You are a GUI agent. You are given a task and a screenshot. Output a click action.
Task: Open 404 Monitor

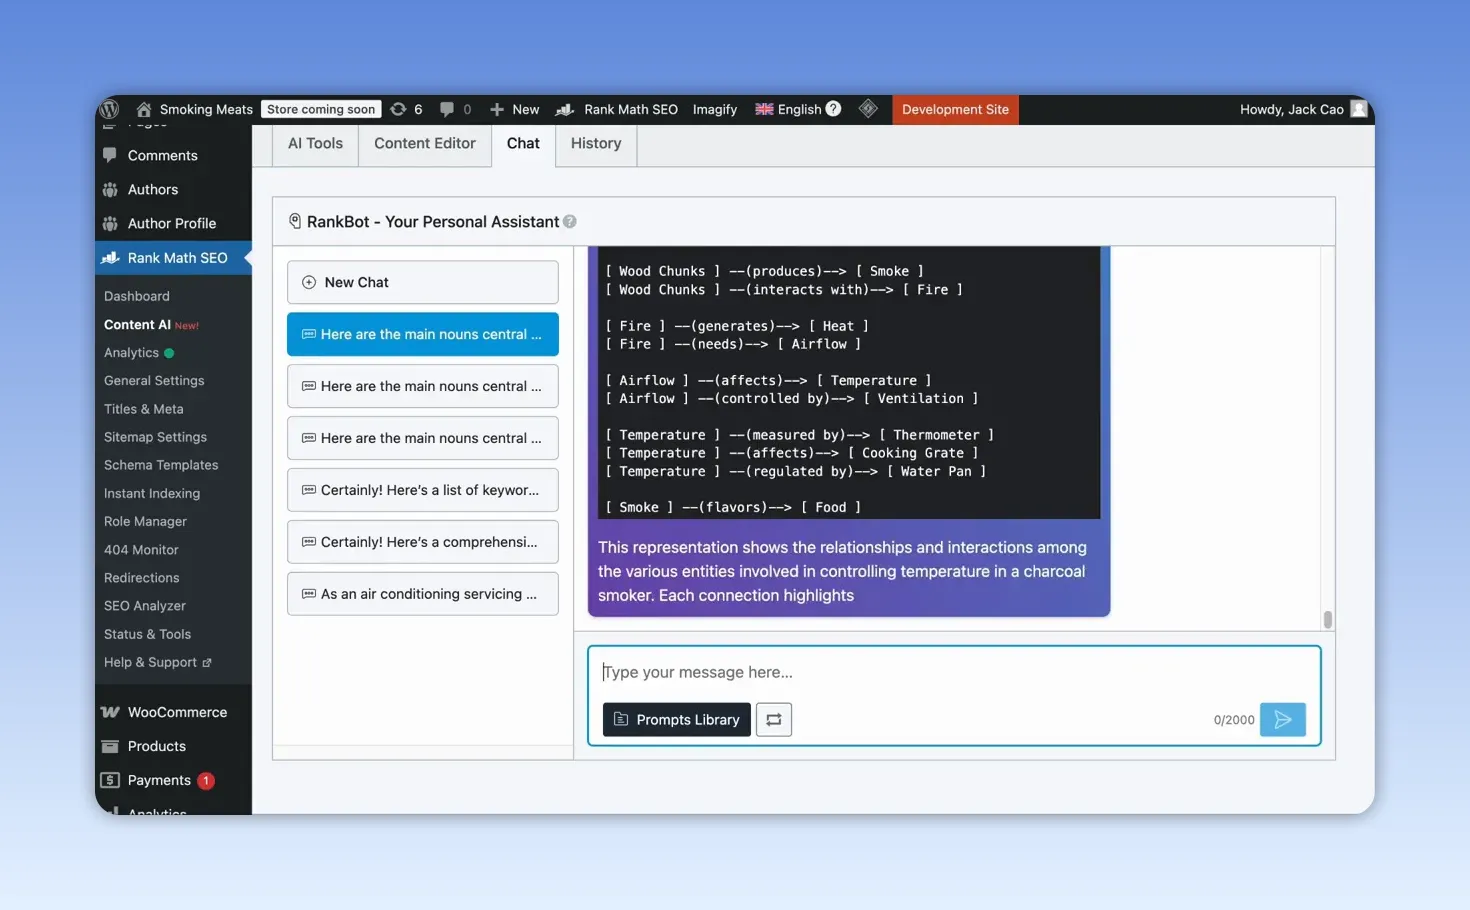(x=141, y=549)
